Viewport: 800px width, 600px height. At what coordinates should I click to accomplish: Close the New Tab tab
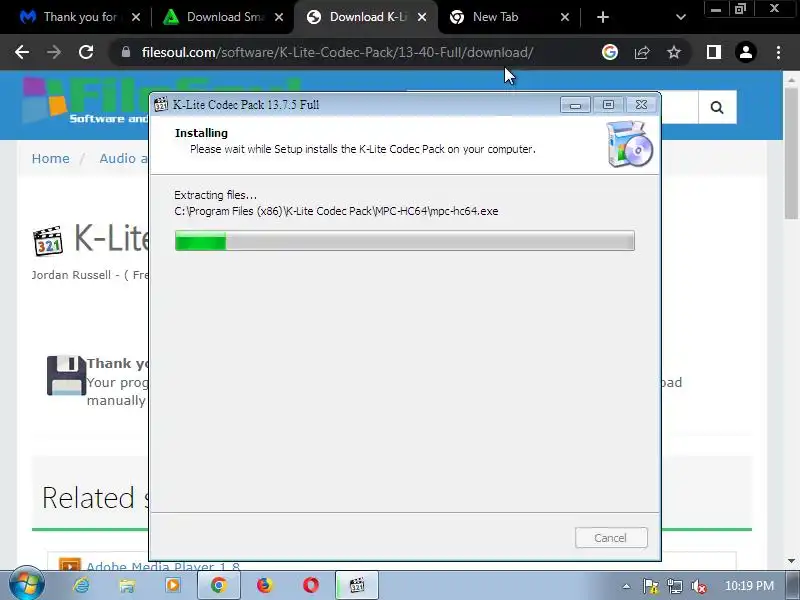[x=565, y=17]
